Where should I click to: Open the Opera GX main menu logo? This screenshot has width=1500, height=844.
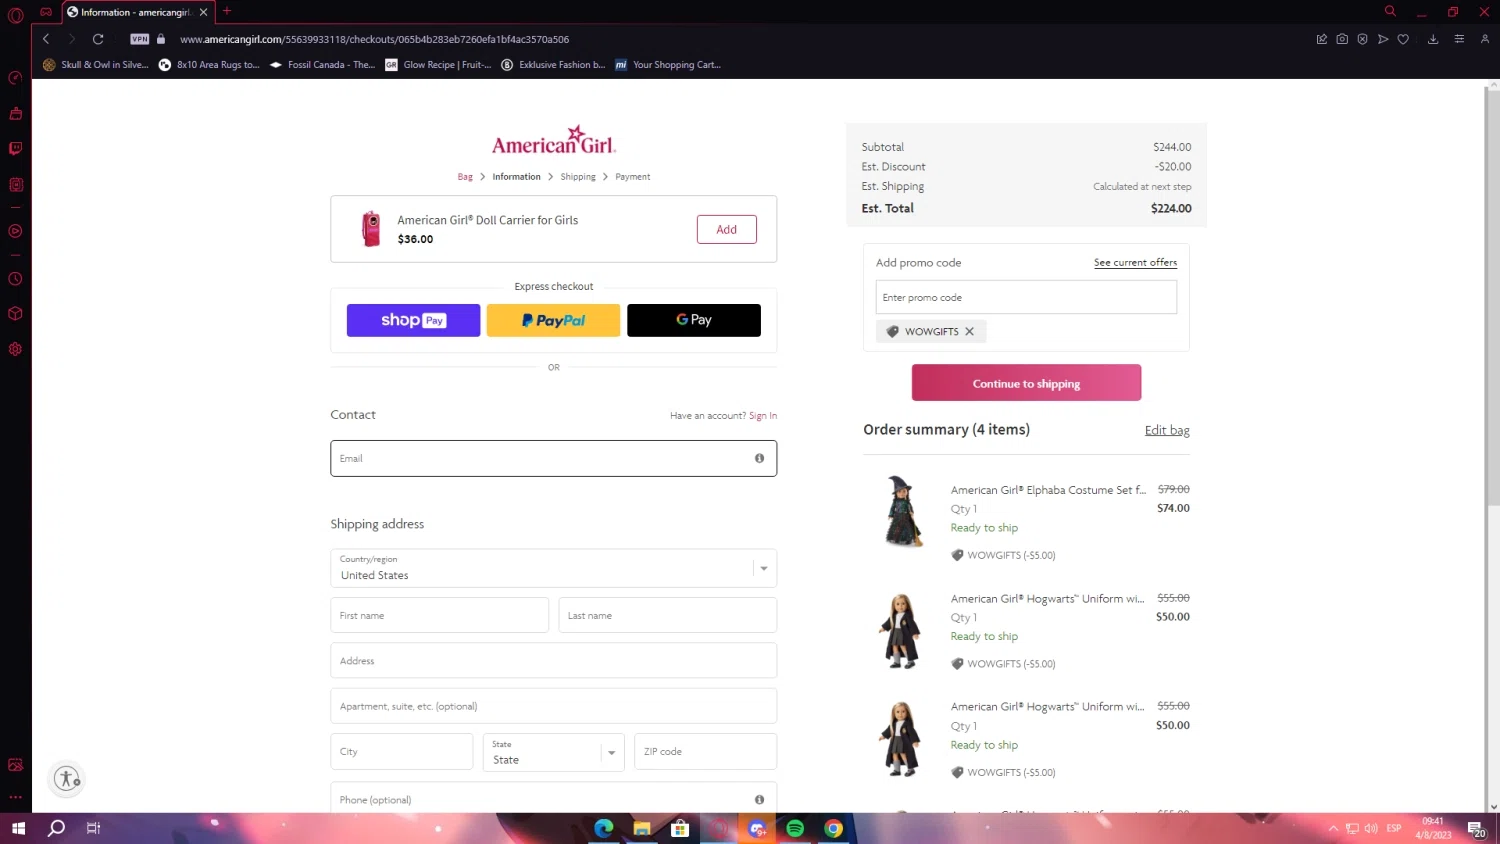pyautogui.click(x=15, y=15)
